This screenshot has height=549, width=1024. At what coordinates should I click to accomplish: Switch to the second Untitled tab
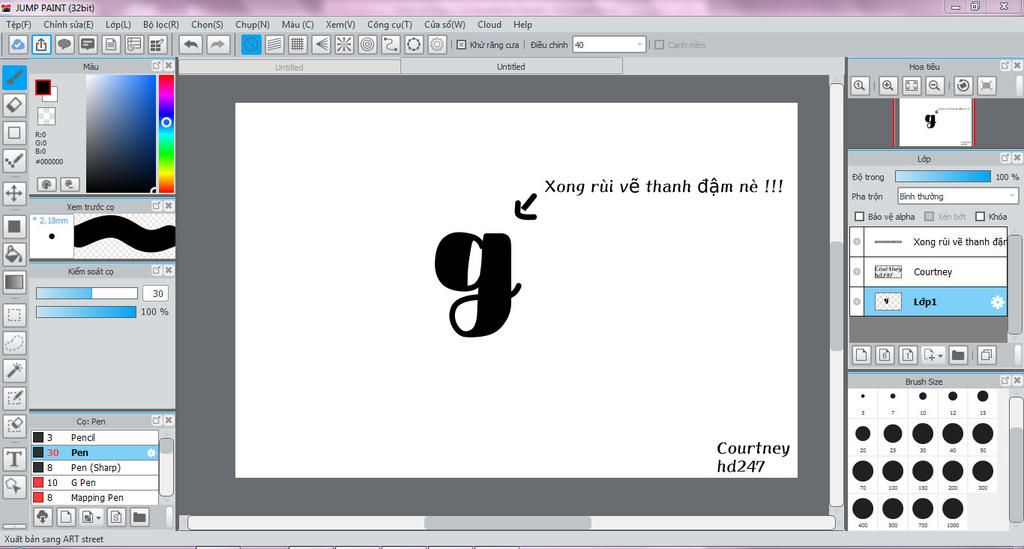point(511,67)
